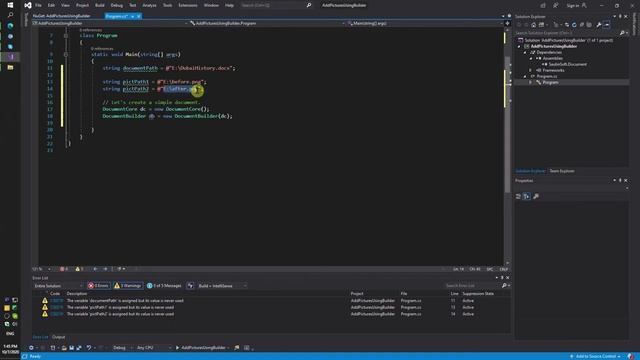This screenshot has height=360, width=640.
Task: Click Undo icon in toolbar
Action: tap(89, 348)
